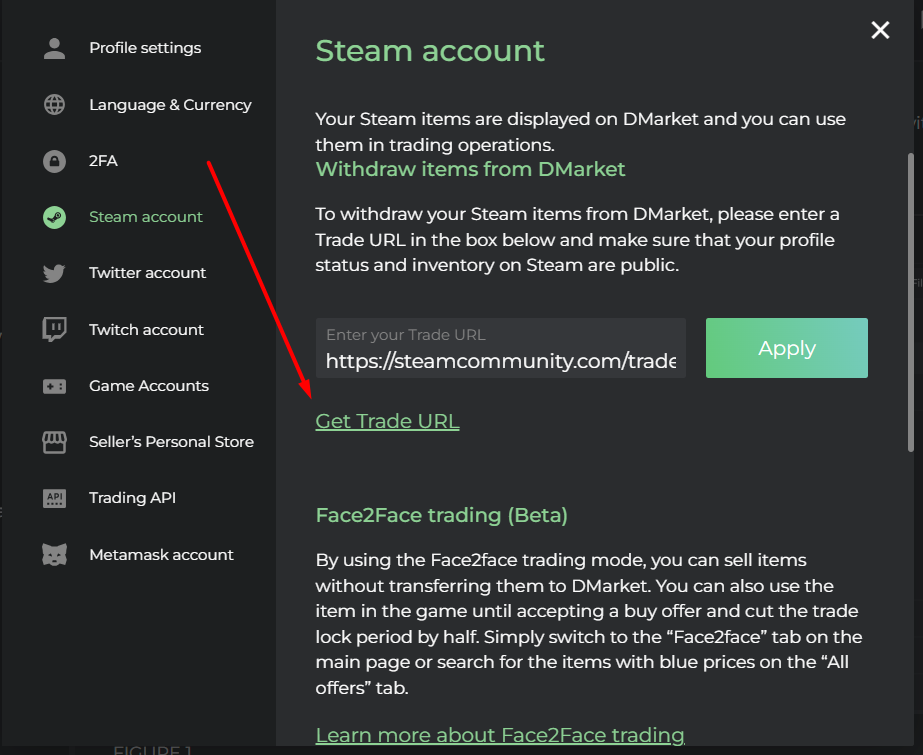Viewport: 923px width, 755px height.
Task: Click the Twitter bird icon
Action: [54, 272]
